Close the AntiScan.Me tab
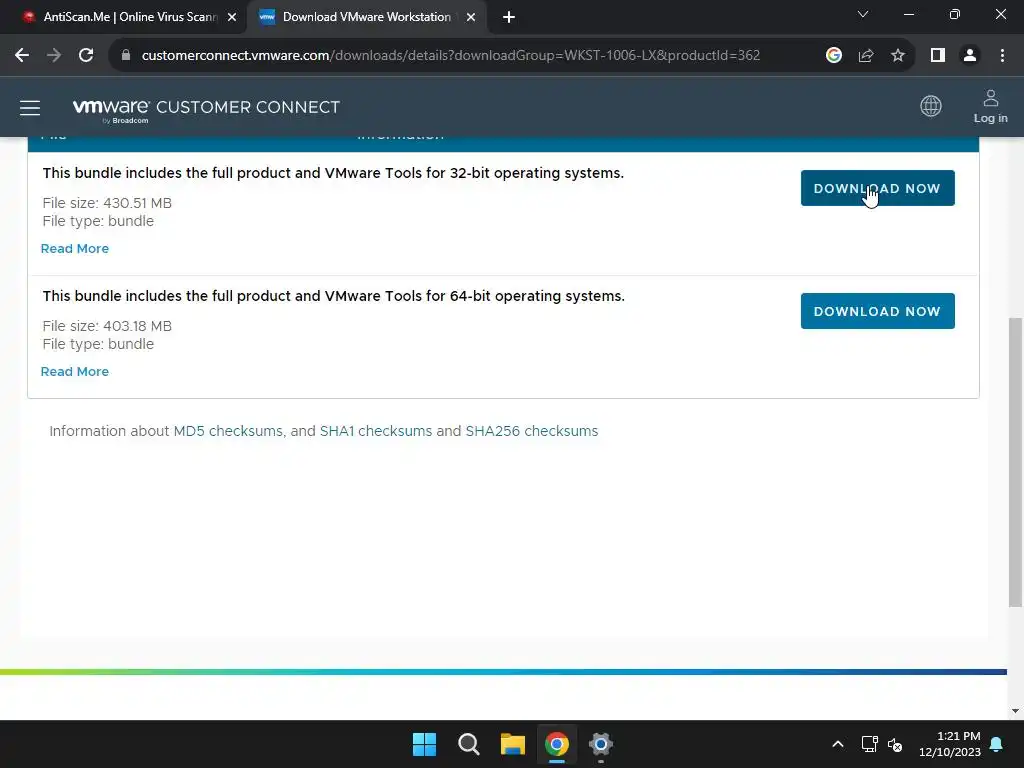This screenshot has width=1024, height=768. 232,18
